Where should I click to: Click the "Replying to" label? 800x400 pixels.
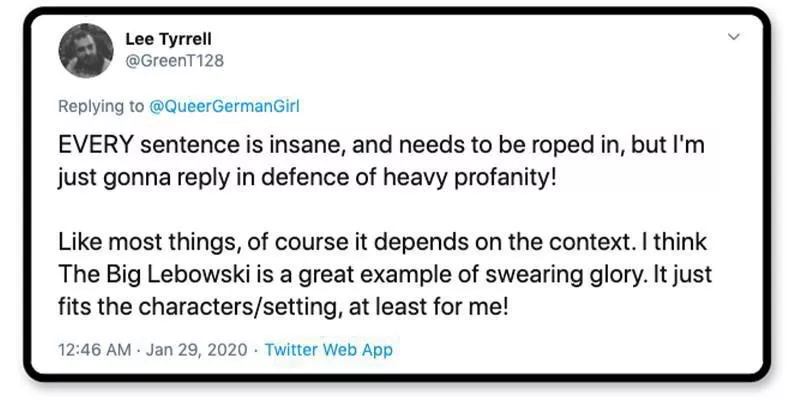[x=101, y=106]
